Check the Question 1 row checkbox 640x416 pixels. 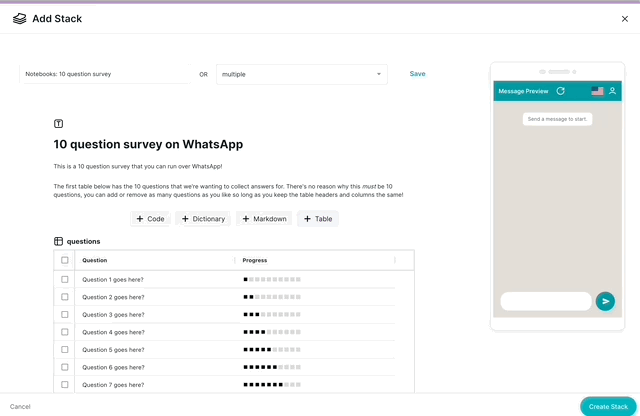point(64,279)
